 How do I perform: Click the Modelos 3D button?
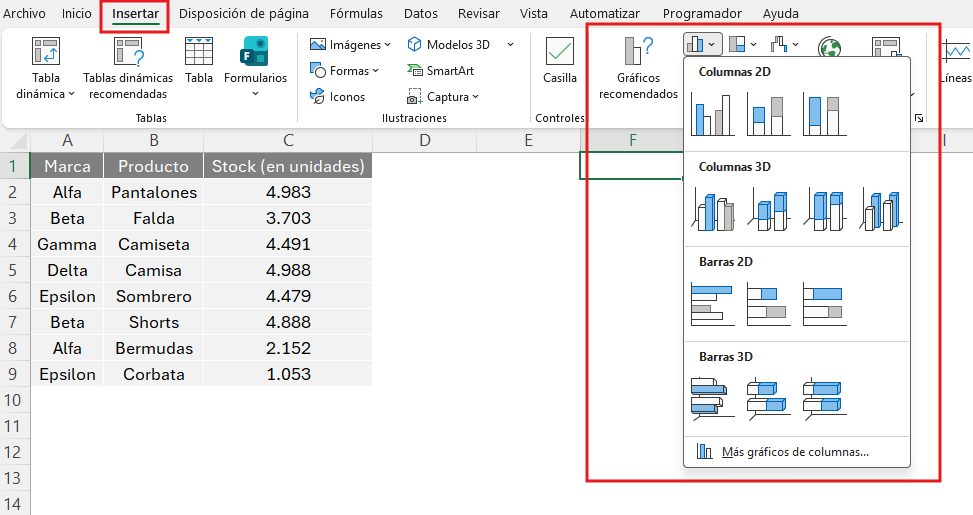449,45
